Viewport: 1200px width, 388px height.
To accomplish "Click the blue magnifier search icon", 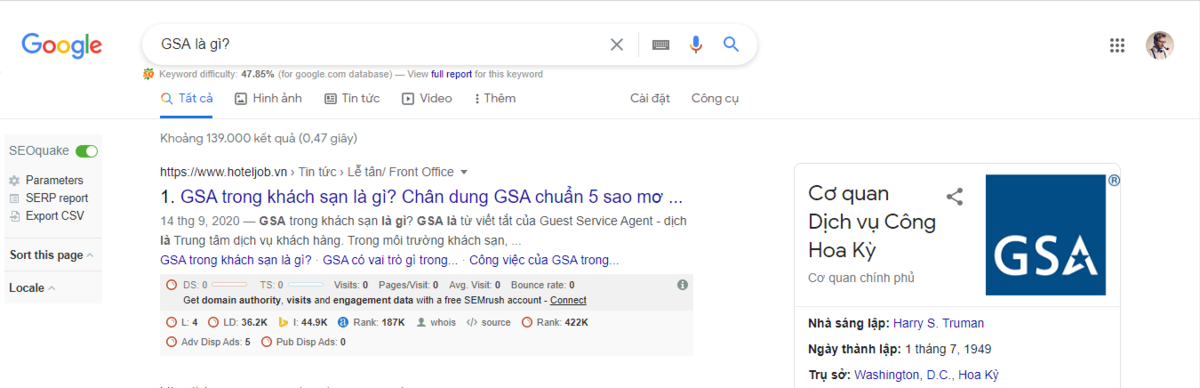I will coord(731,44).
